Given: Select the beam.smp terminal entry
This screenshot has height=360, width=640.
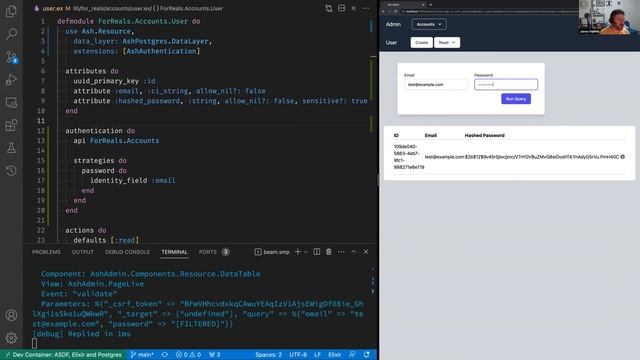Looking at the screenshot, I should 272,252.
